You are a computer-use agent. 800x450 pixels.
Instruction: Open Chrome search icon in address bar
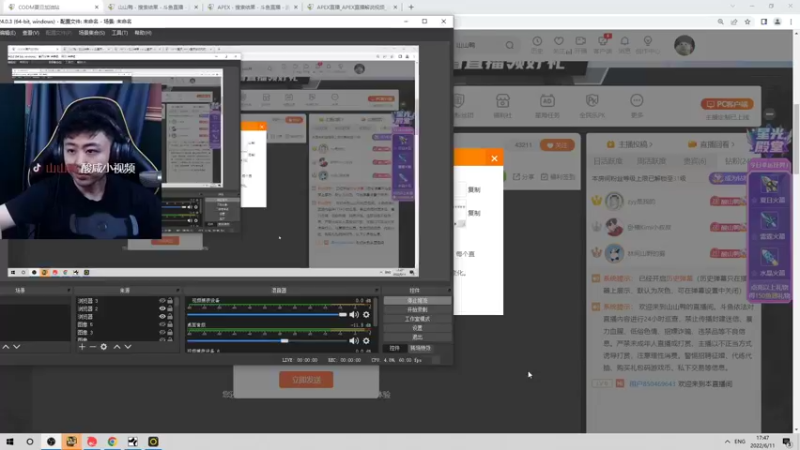720,22
